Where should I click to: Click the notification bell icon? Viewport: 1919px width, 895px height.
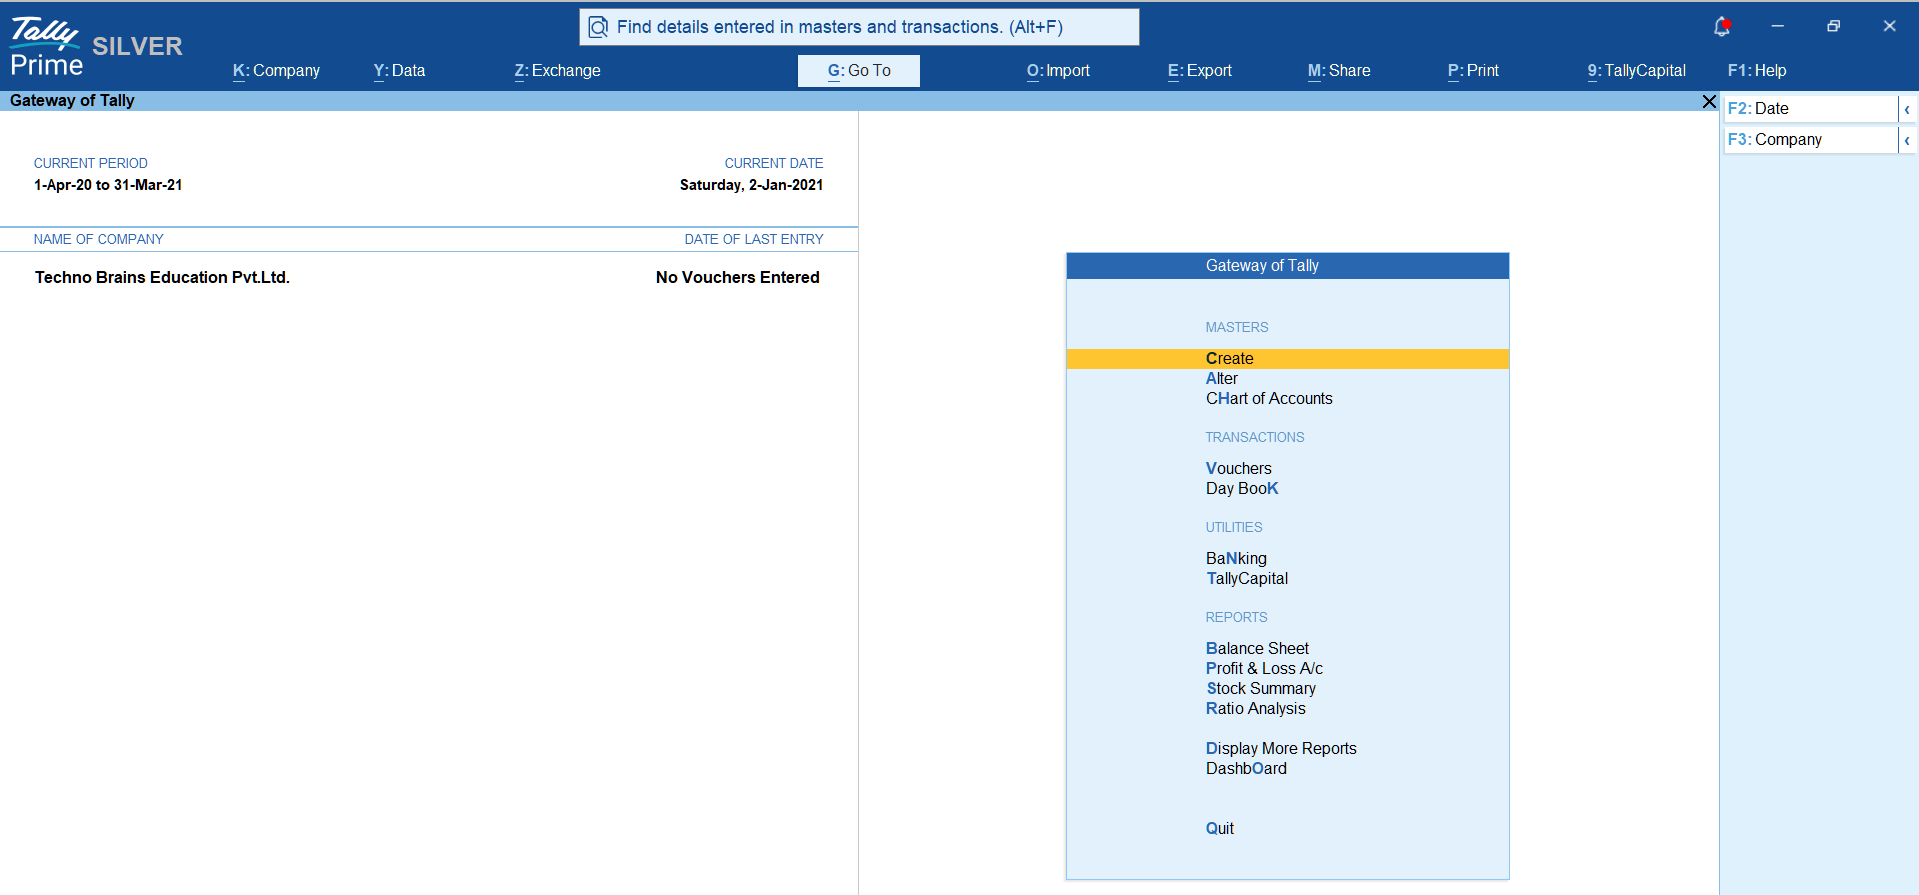1721,27
